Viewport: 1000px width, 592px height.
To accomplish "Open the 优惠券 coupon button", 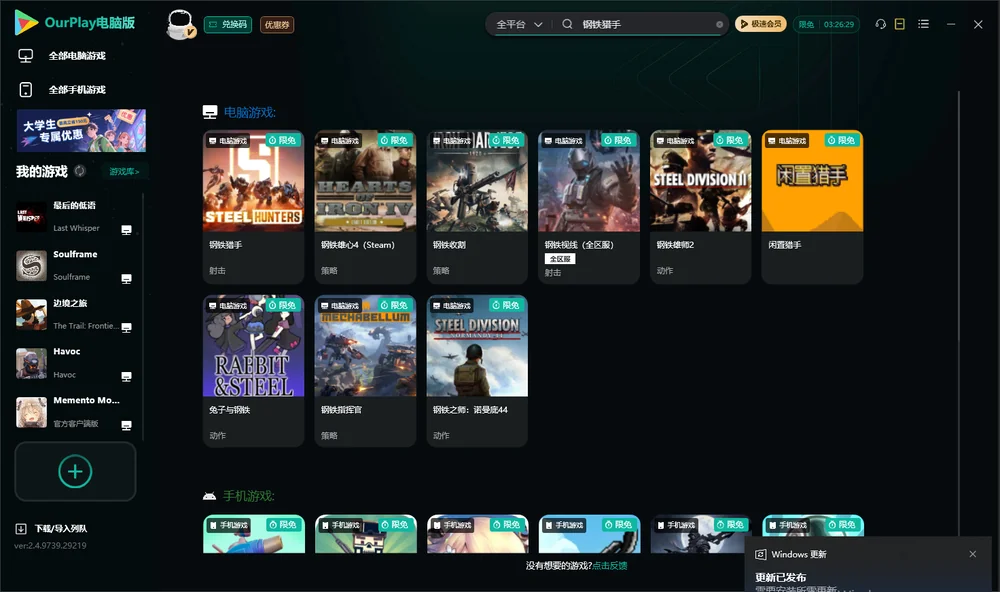I will tap(277, 24).
